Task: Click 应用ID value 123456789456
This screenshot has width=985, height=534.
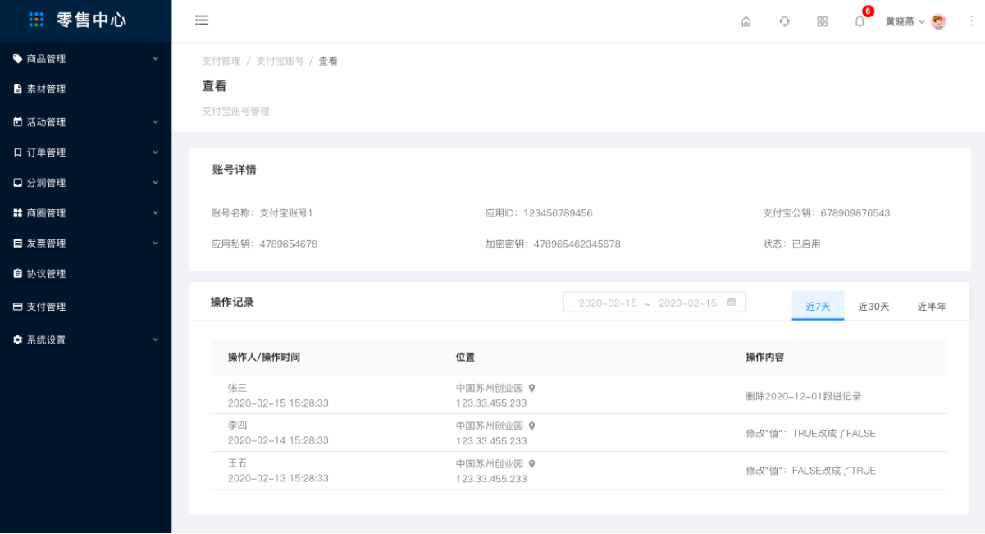Action: pyautogui.click(x=558, y=213)
